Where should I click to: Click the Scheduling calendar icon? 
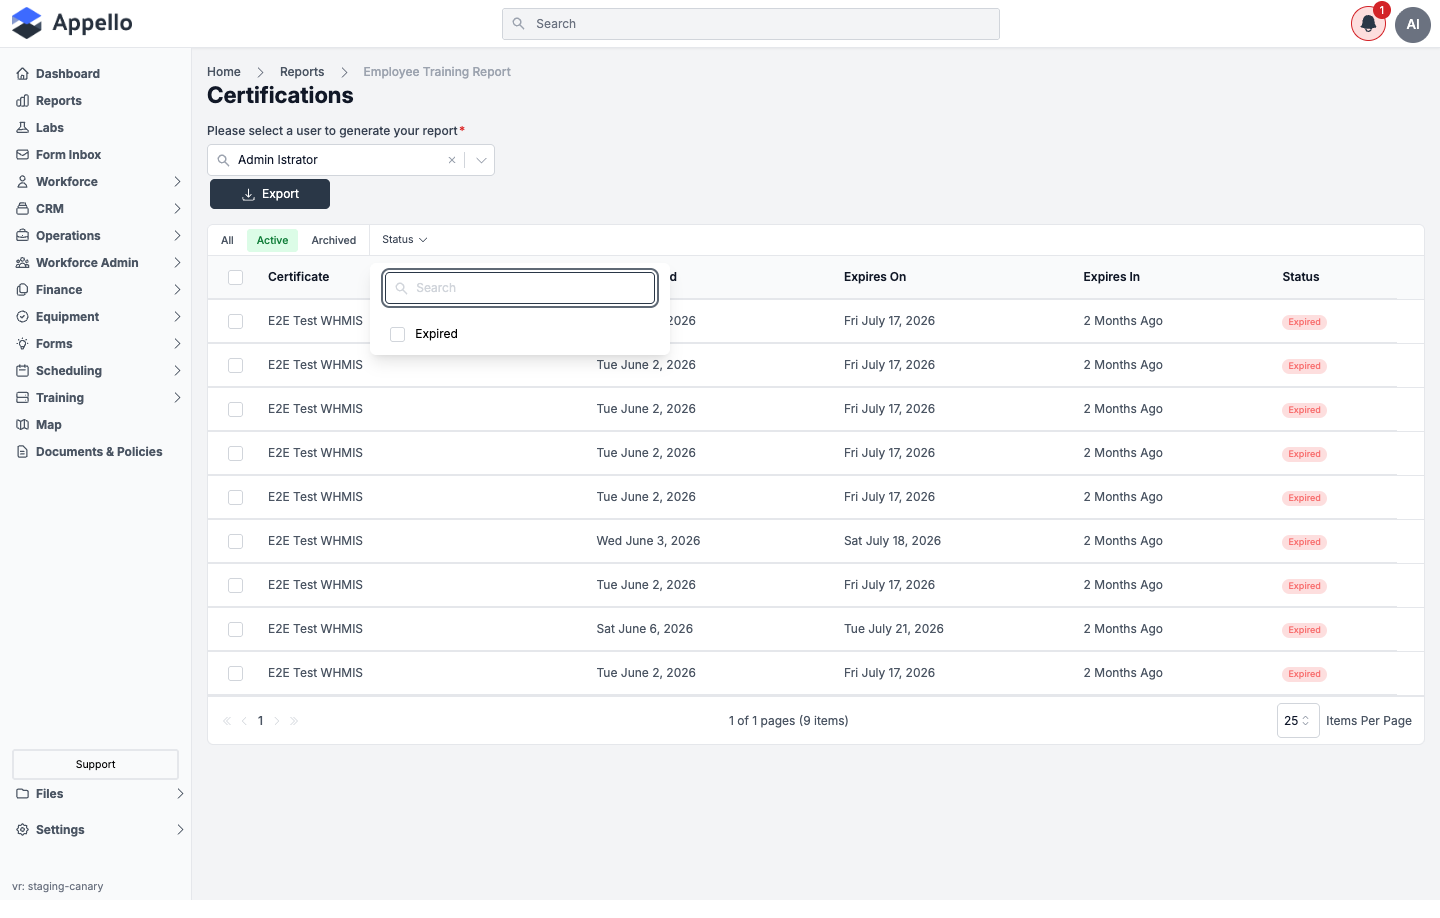coord(22,371)
